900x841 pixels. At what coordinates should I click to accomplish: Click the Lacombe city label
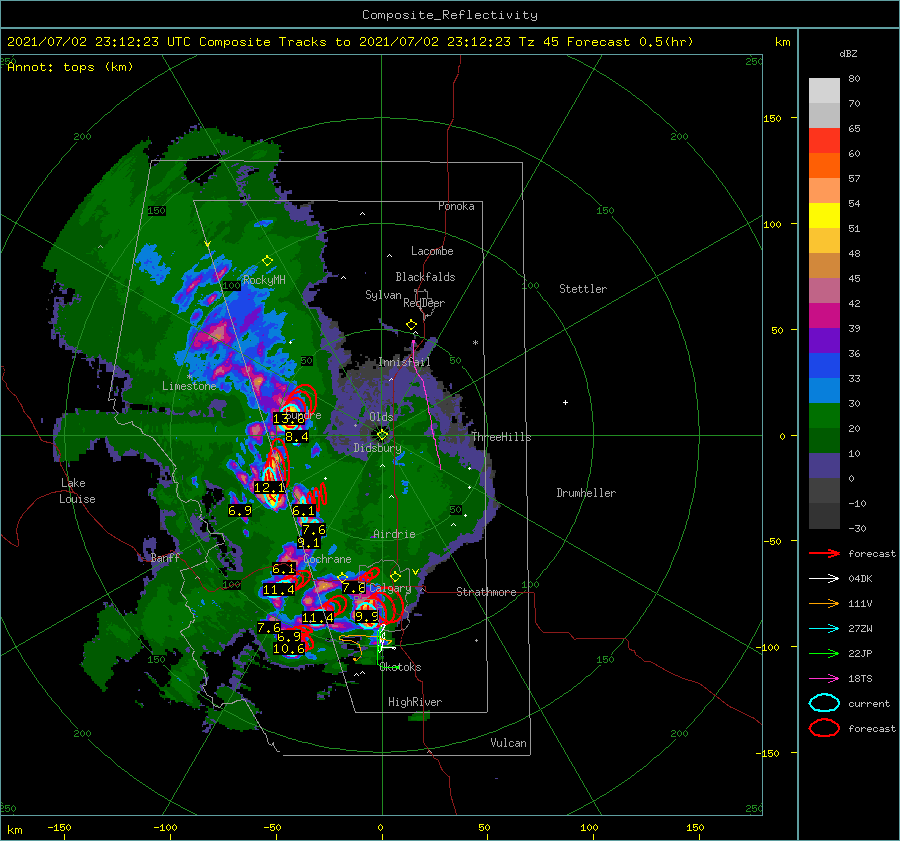[432, 251]
